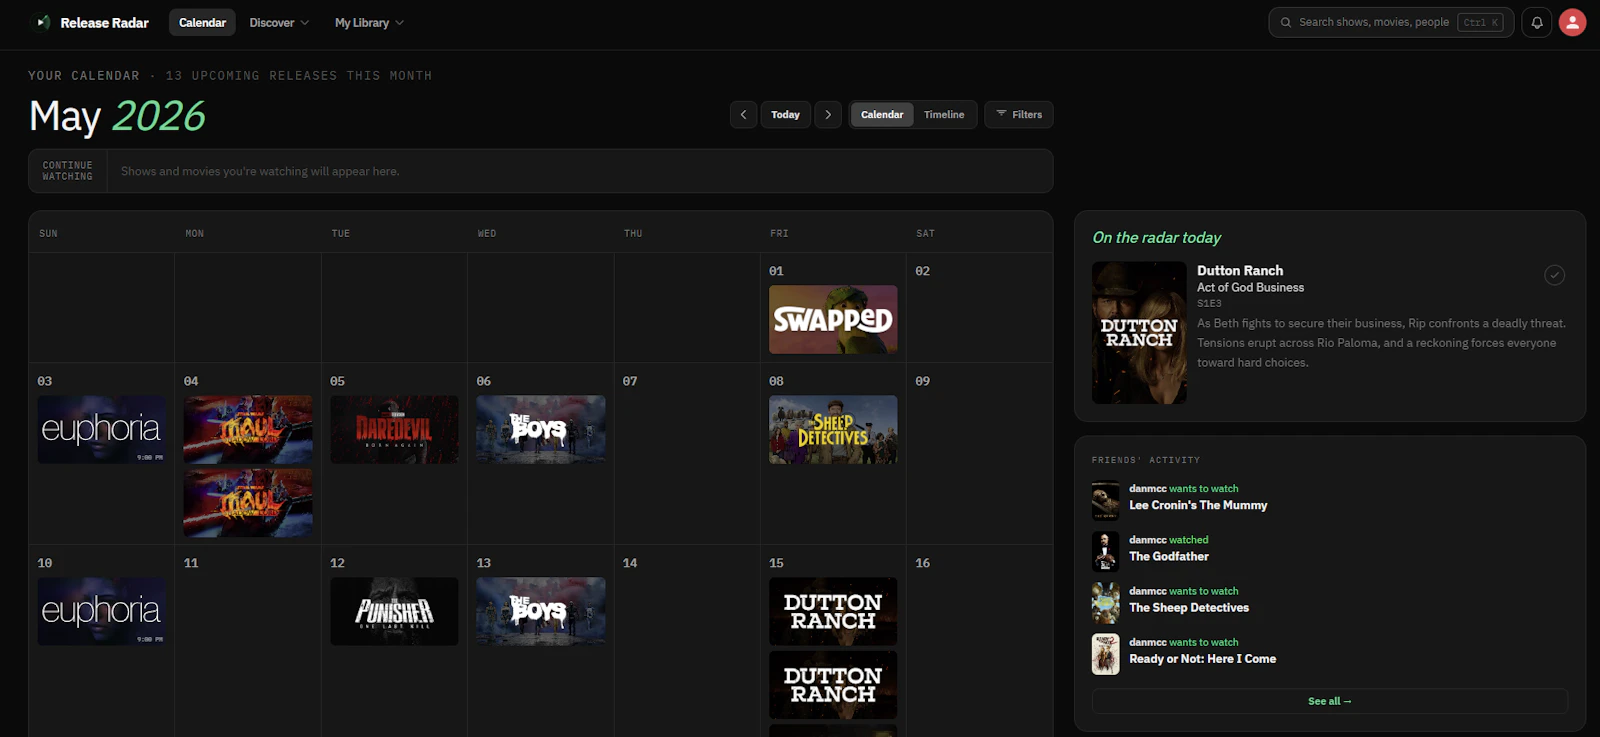Open Swapped on May 01
The height and width of the screenshot is (737, 1600).
(833, 319)
